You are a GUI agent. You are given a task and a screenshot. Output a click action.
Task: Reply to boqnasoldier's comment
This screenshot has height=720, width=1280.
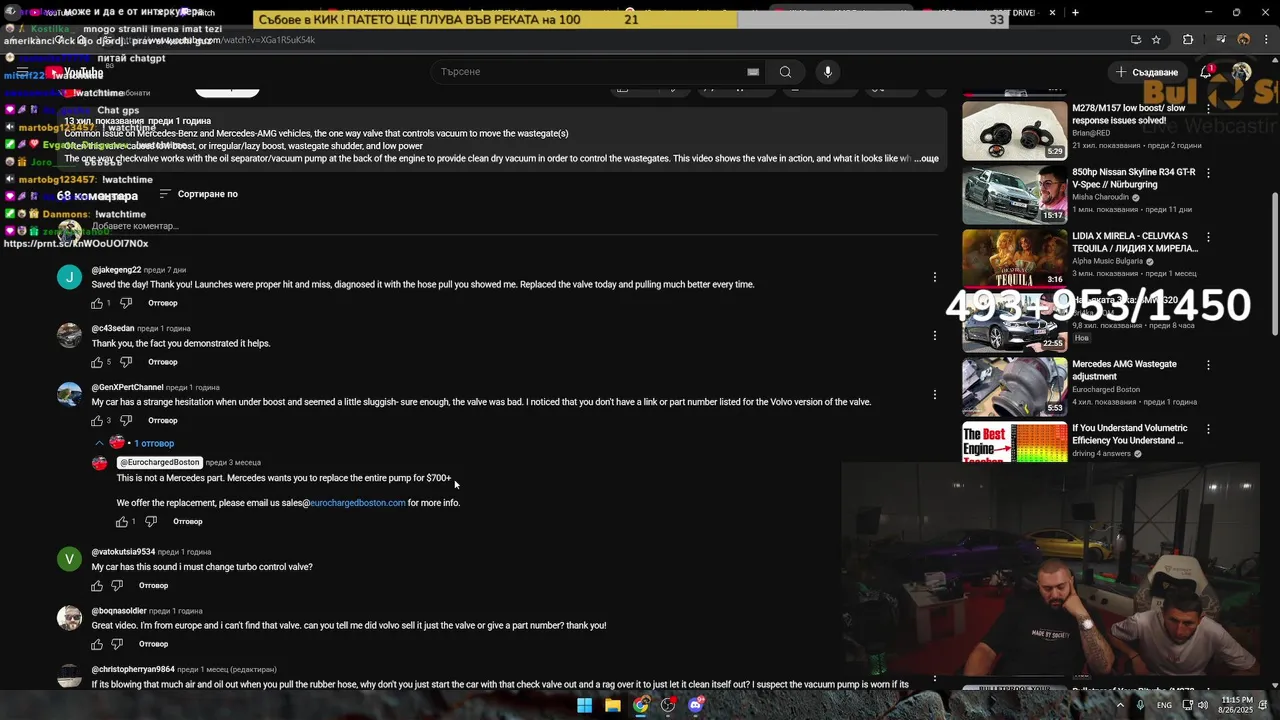[x=153, y=645]
